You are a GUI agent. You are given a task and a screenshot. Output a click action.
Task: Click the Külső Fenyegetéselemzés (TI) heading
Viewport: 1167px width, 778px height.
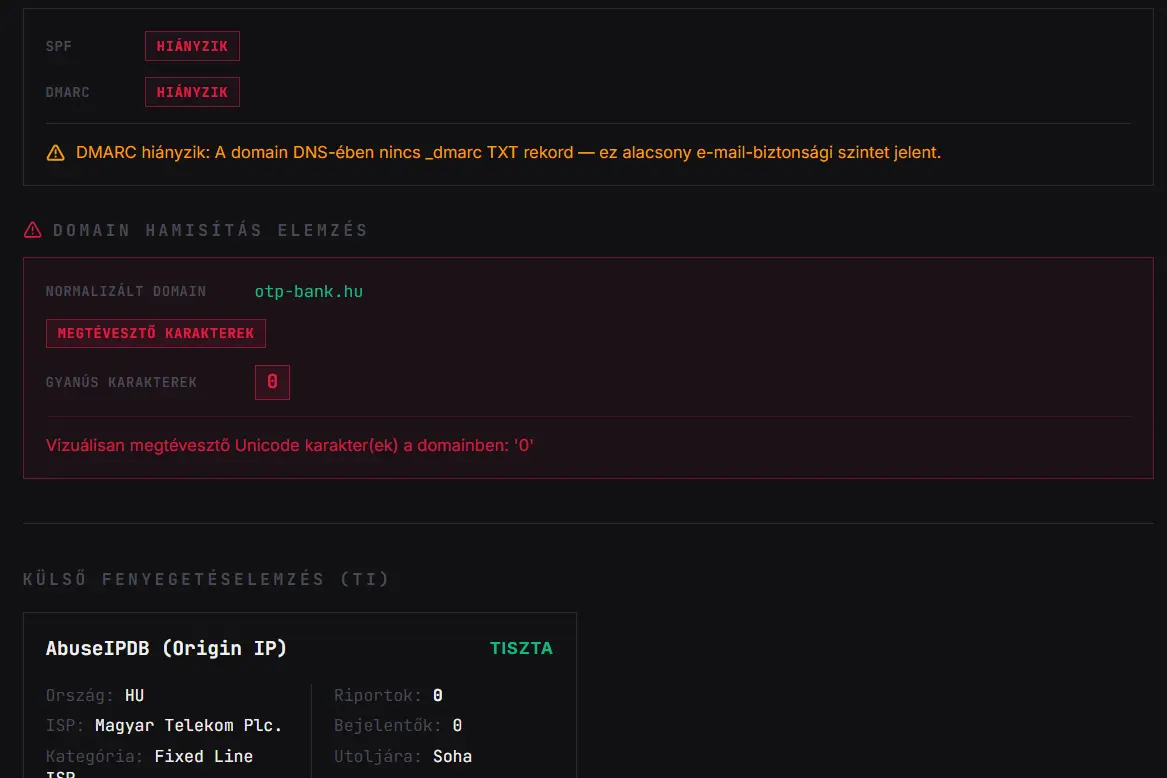[206, 579]
